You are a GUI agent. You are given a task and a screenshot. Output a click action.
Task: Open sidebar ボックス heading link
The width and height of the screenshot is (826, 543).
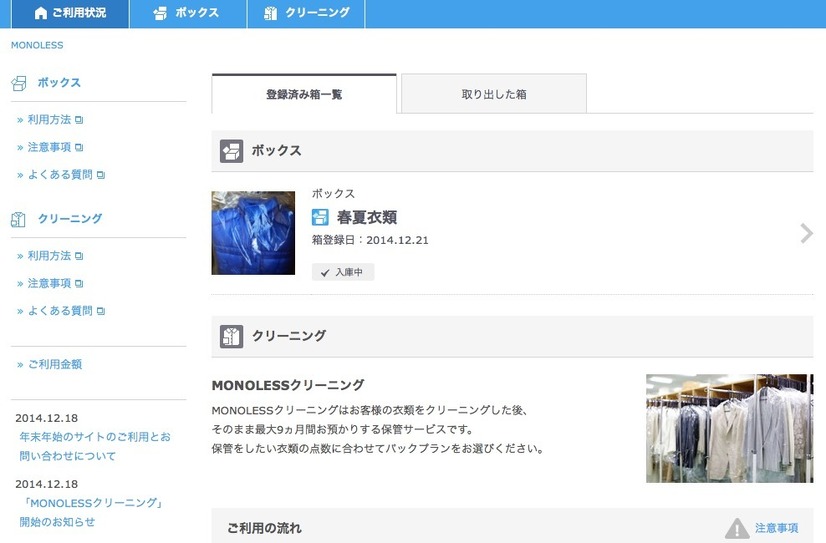(x=59, y=83)
